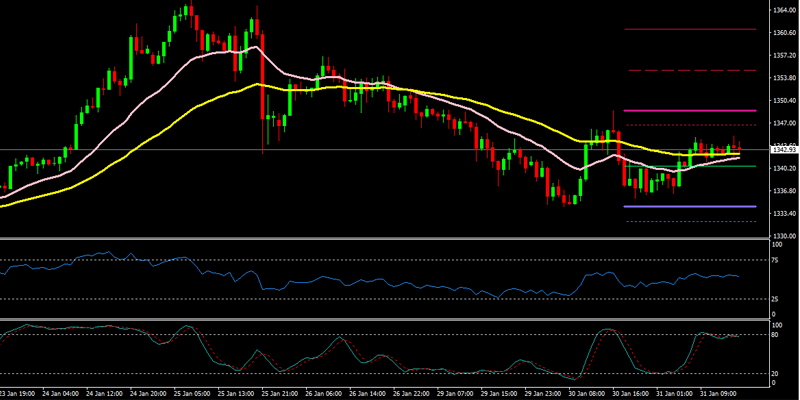
Task: Click the solid blue-violet support line
Action: [x=690, y=206]
